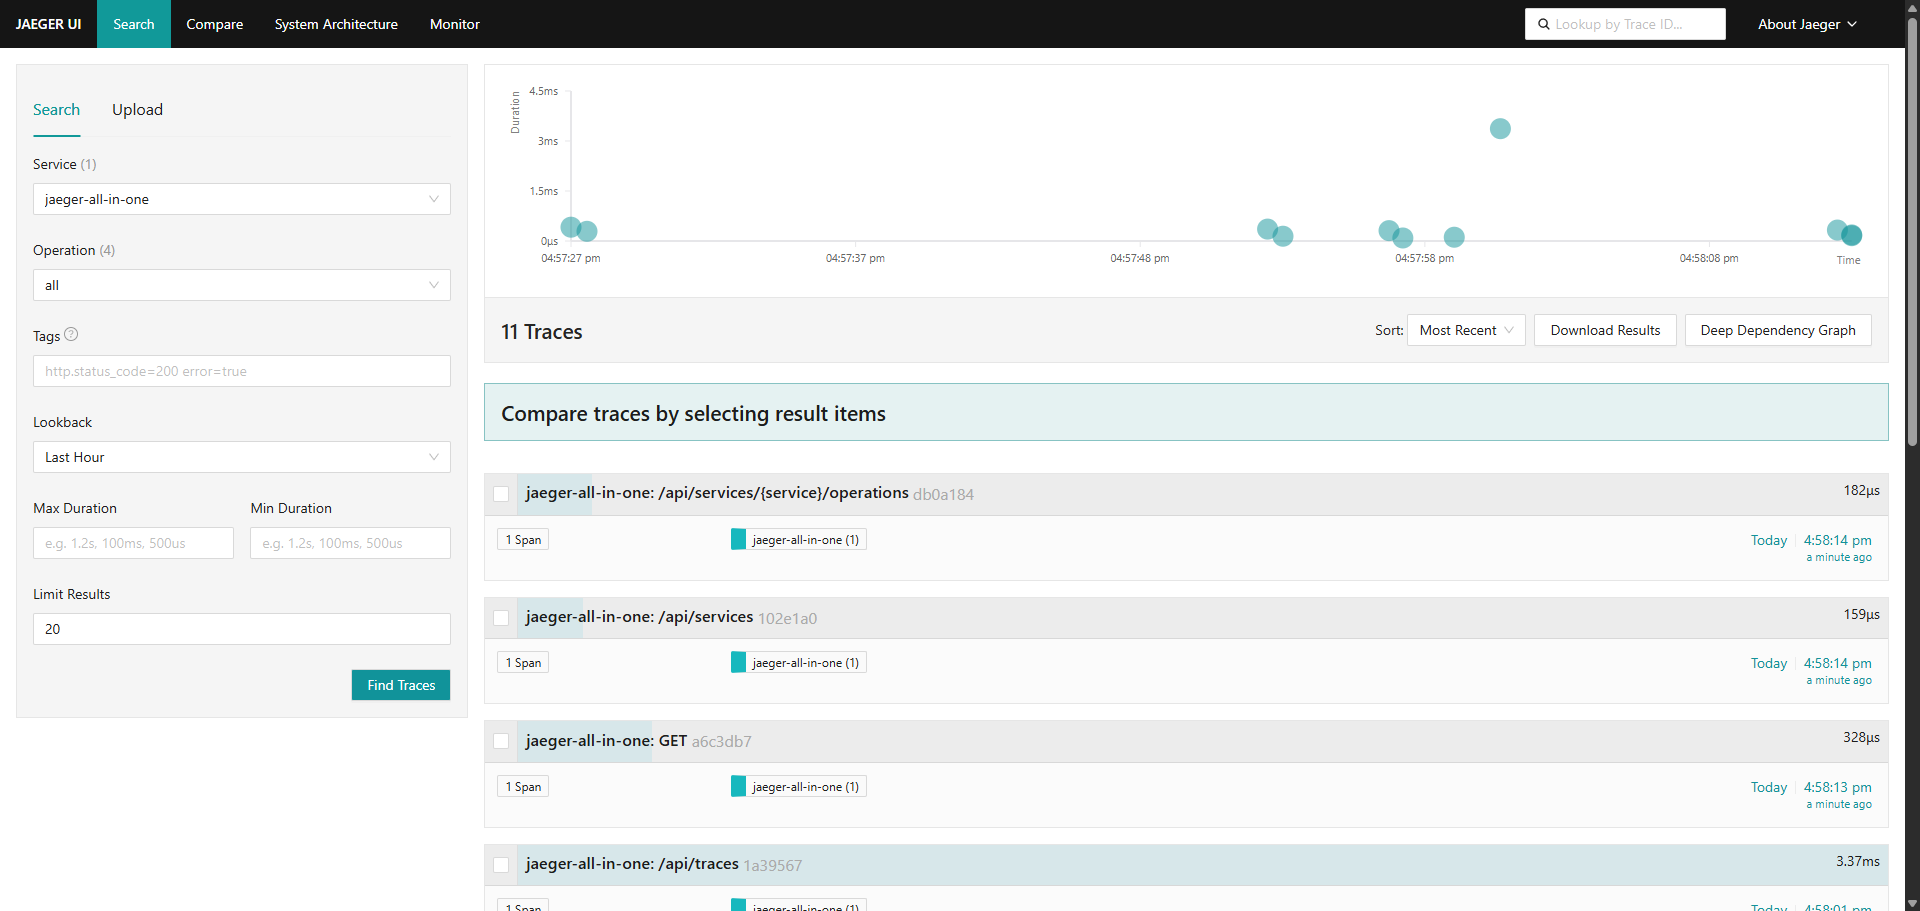Click the search magnifier in Lookup by Trace ID
The width and height of the screenshot is (1920, 911).
coord(1544,24)
